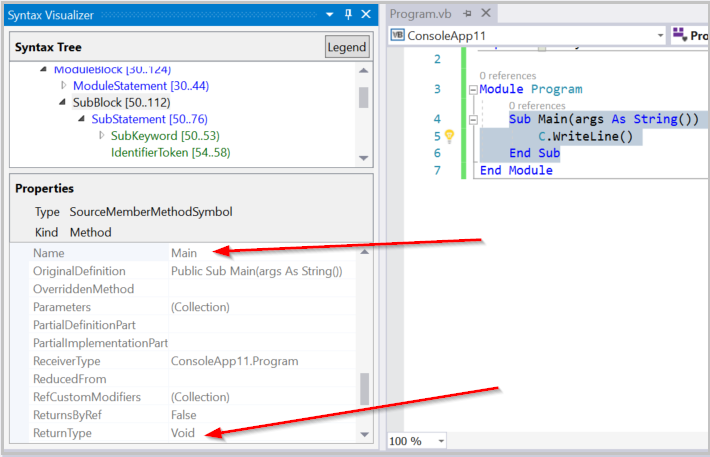Expand the SubKeyword tree node
Image resolution: width=710 pixels, height=457 pixels.
click(x=101, y=136)
